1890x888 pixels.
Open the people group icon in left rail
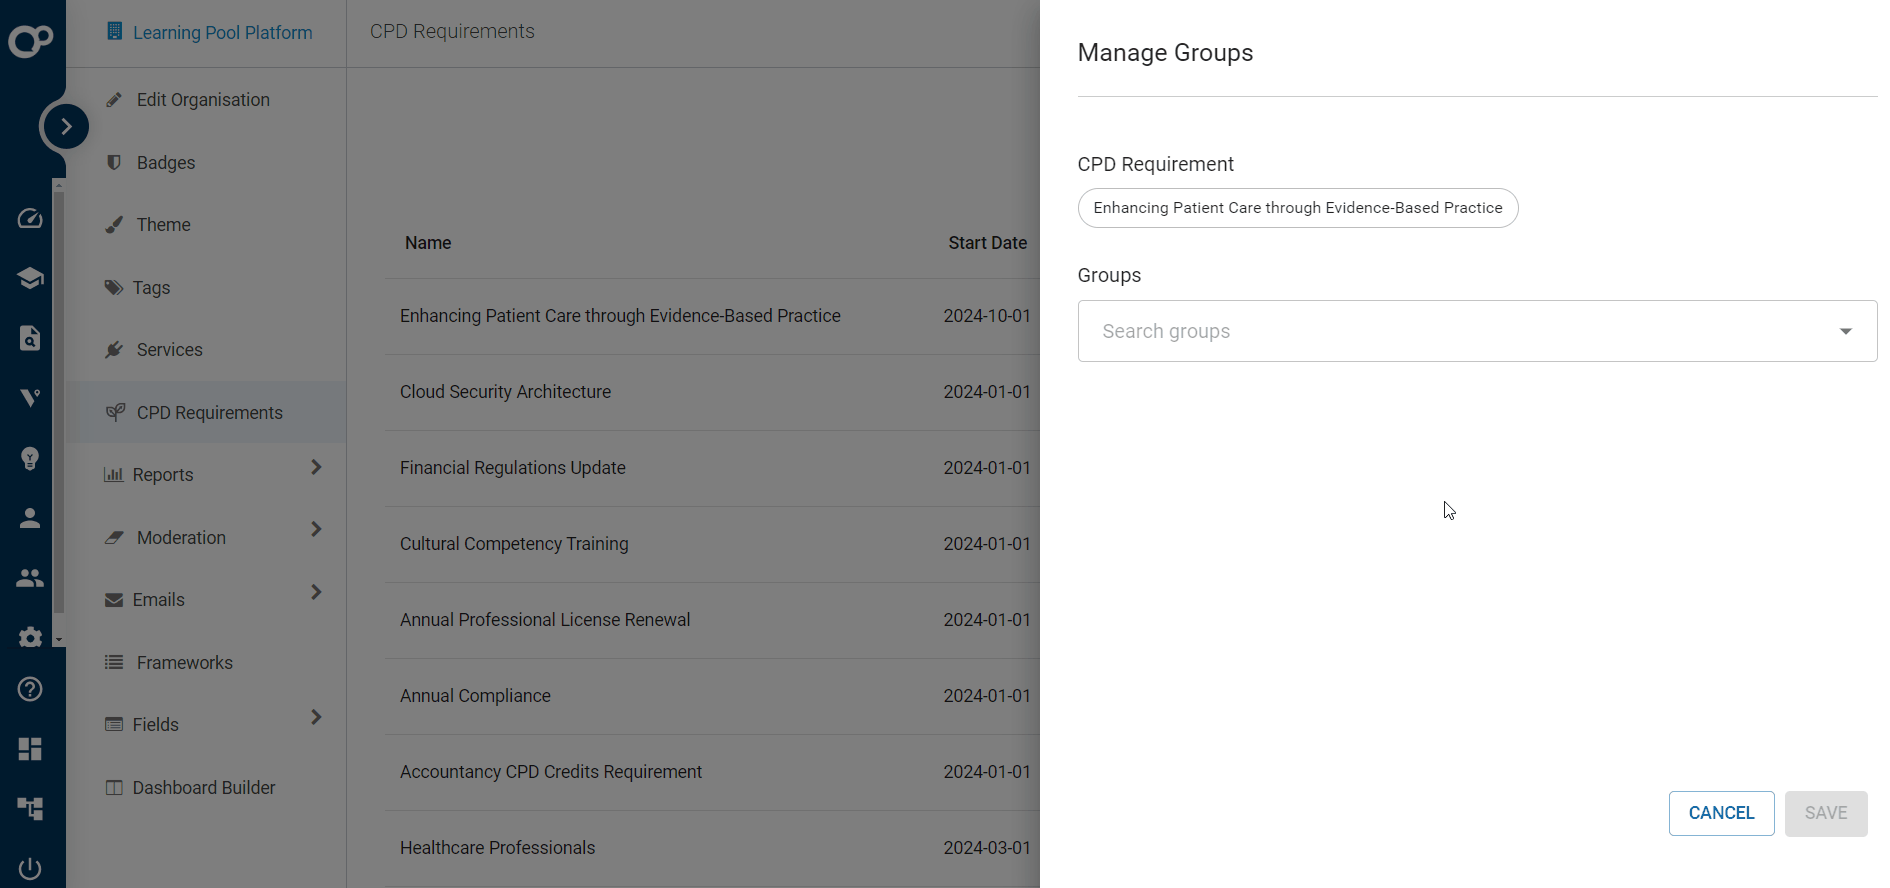tap(30, 578)
